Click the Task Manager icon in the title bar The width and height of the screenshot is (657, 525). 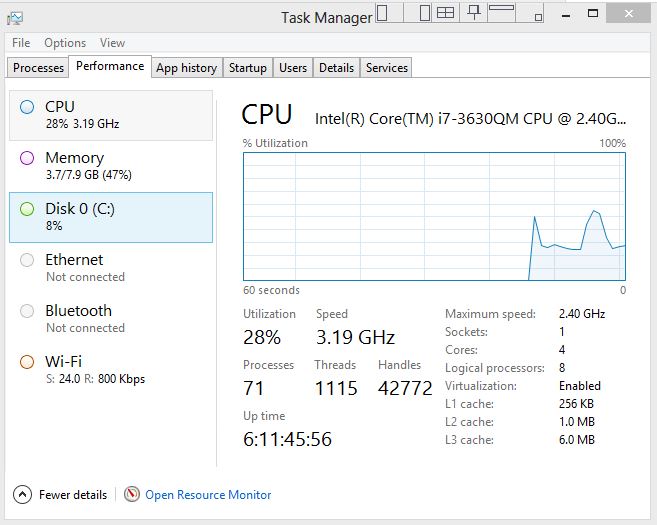point(14,17)
